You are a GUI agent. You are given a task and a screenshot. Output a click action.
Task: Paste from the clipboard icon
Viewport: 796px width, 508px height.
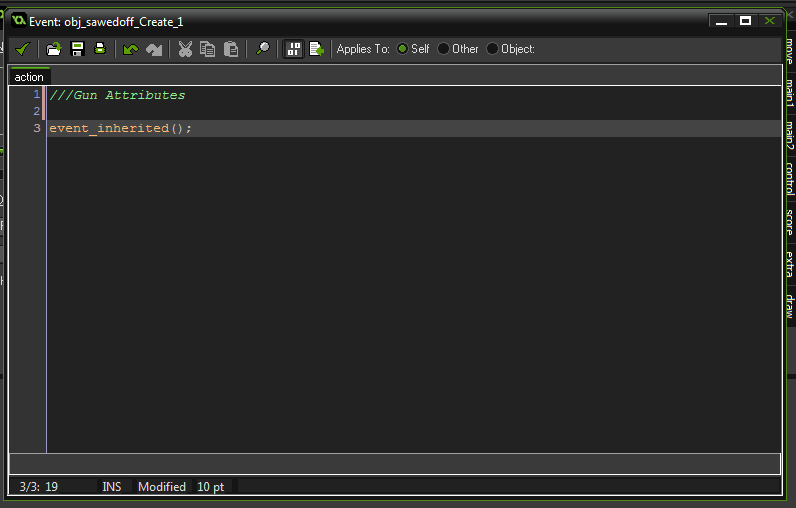click(231, 49)
